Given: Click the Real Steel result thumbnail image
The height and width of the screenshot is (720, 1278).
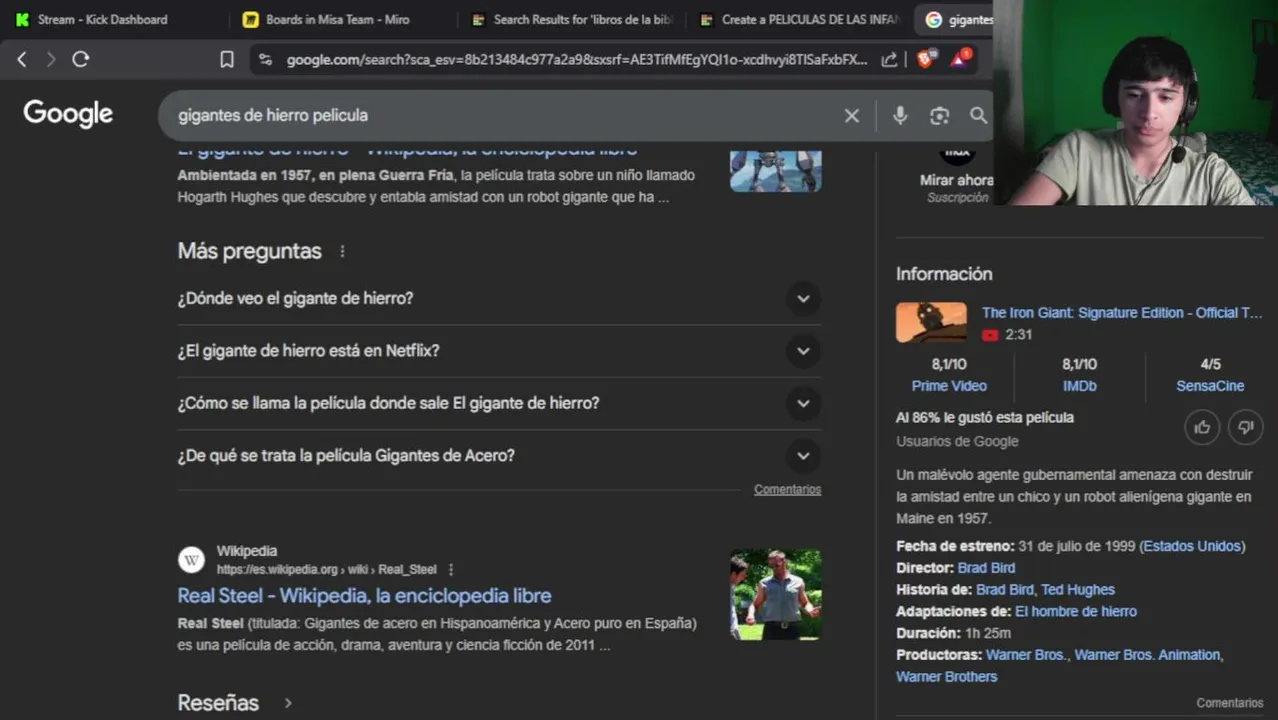Looking at the screenshot, I should click(776, 595).
